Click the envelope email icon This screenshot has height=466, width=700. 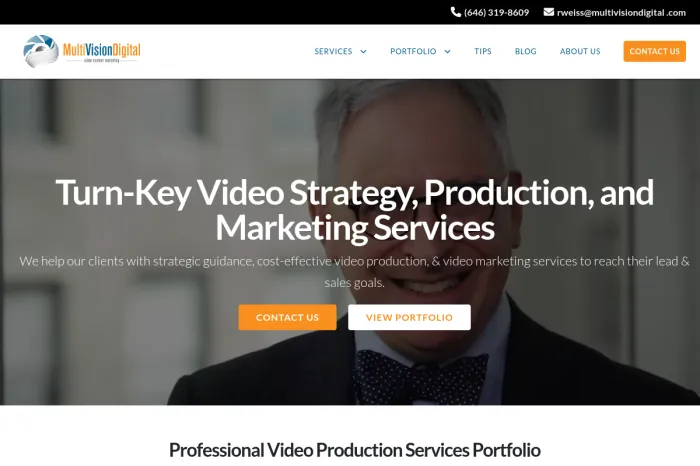[549, 12]
